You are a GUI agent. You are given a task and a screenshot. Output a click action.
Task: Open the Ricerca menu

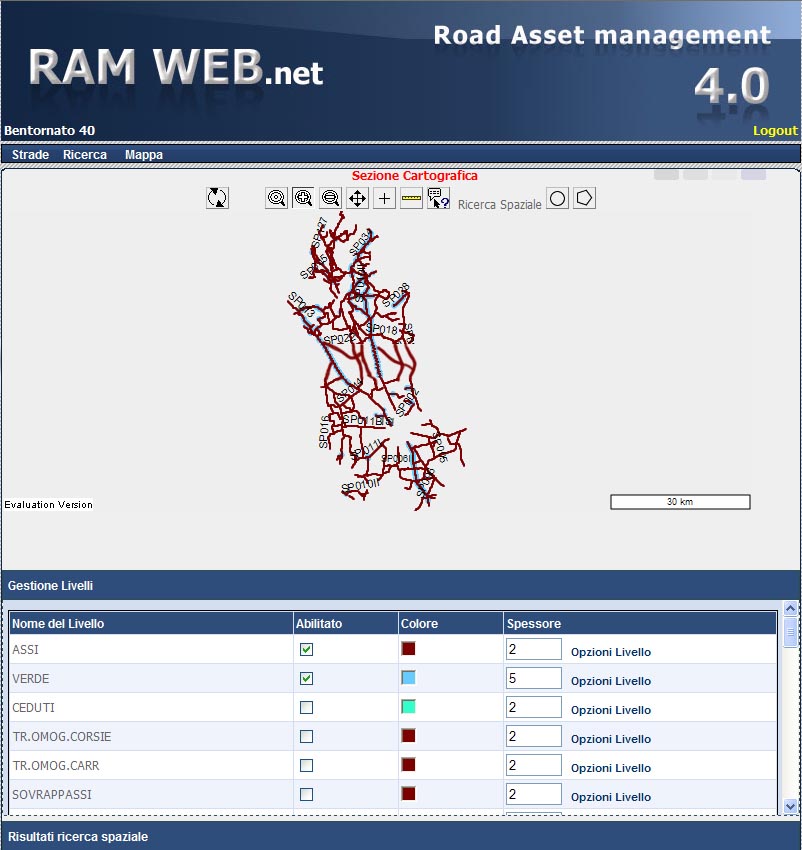click(85, 155)
